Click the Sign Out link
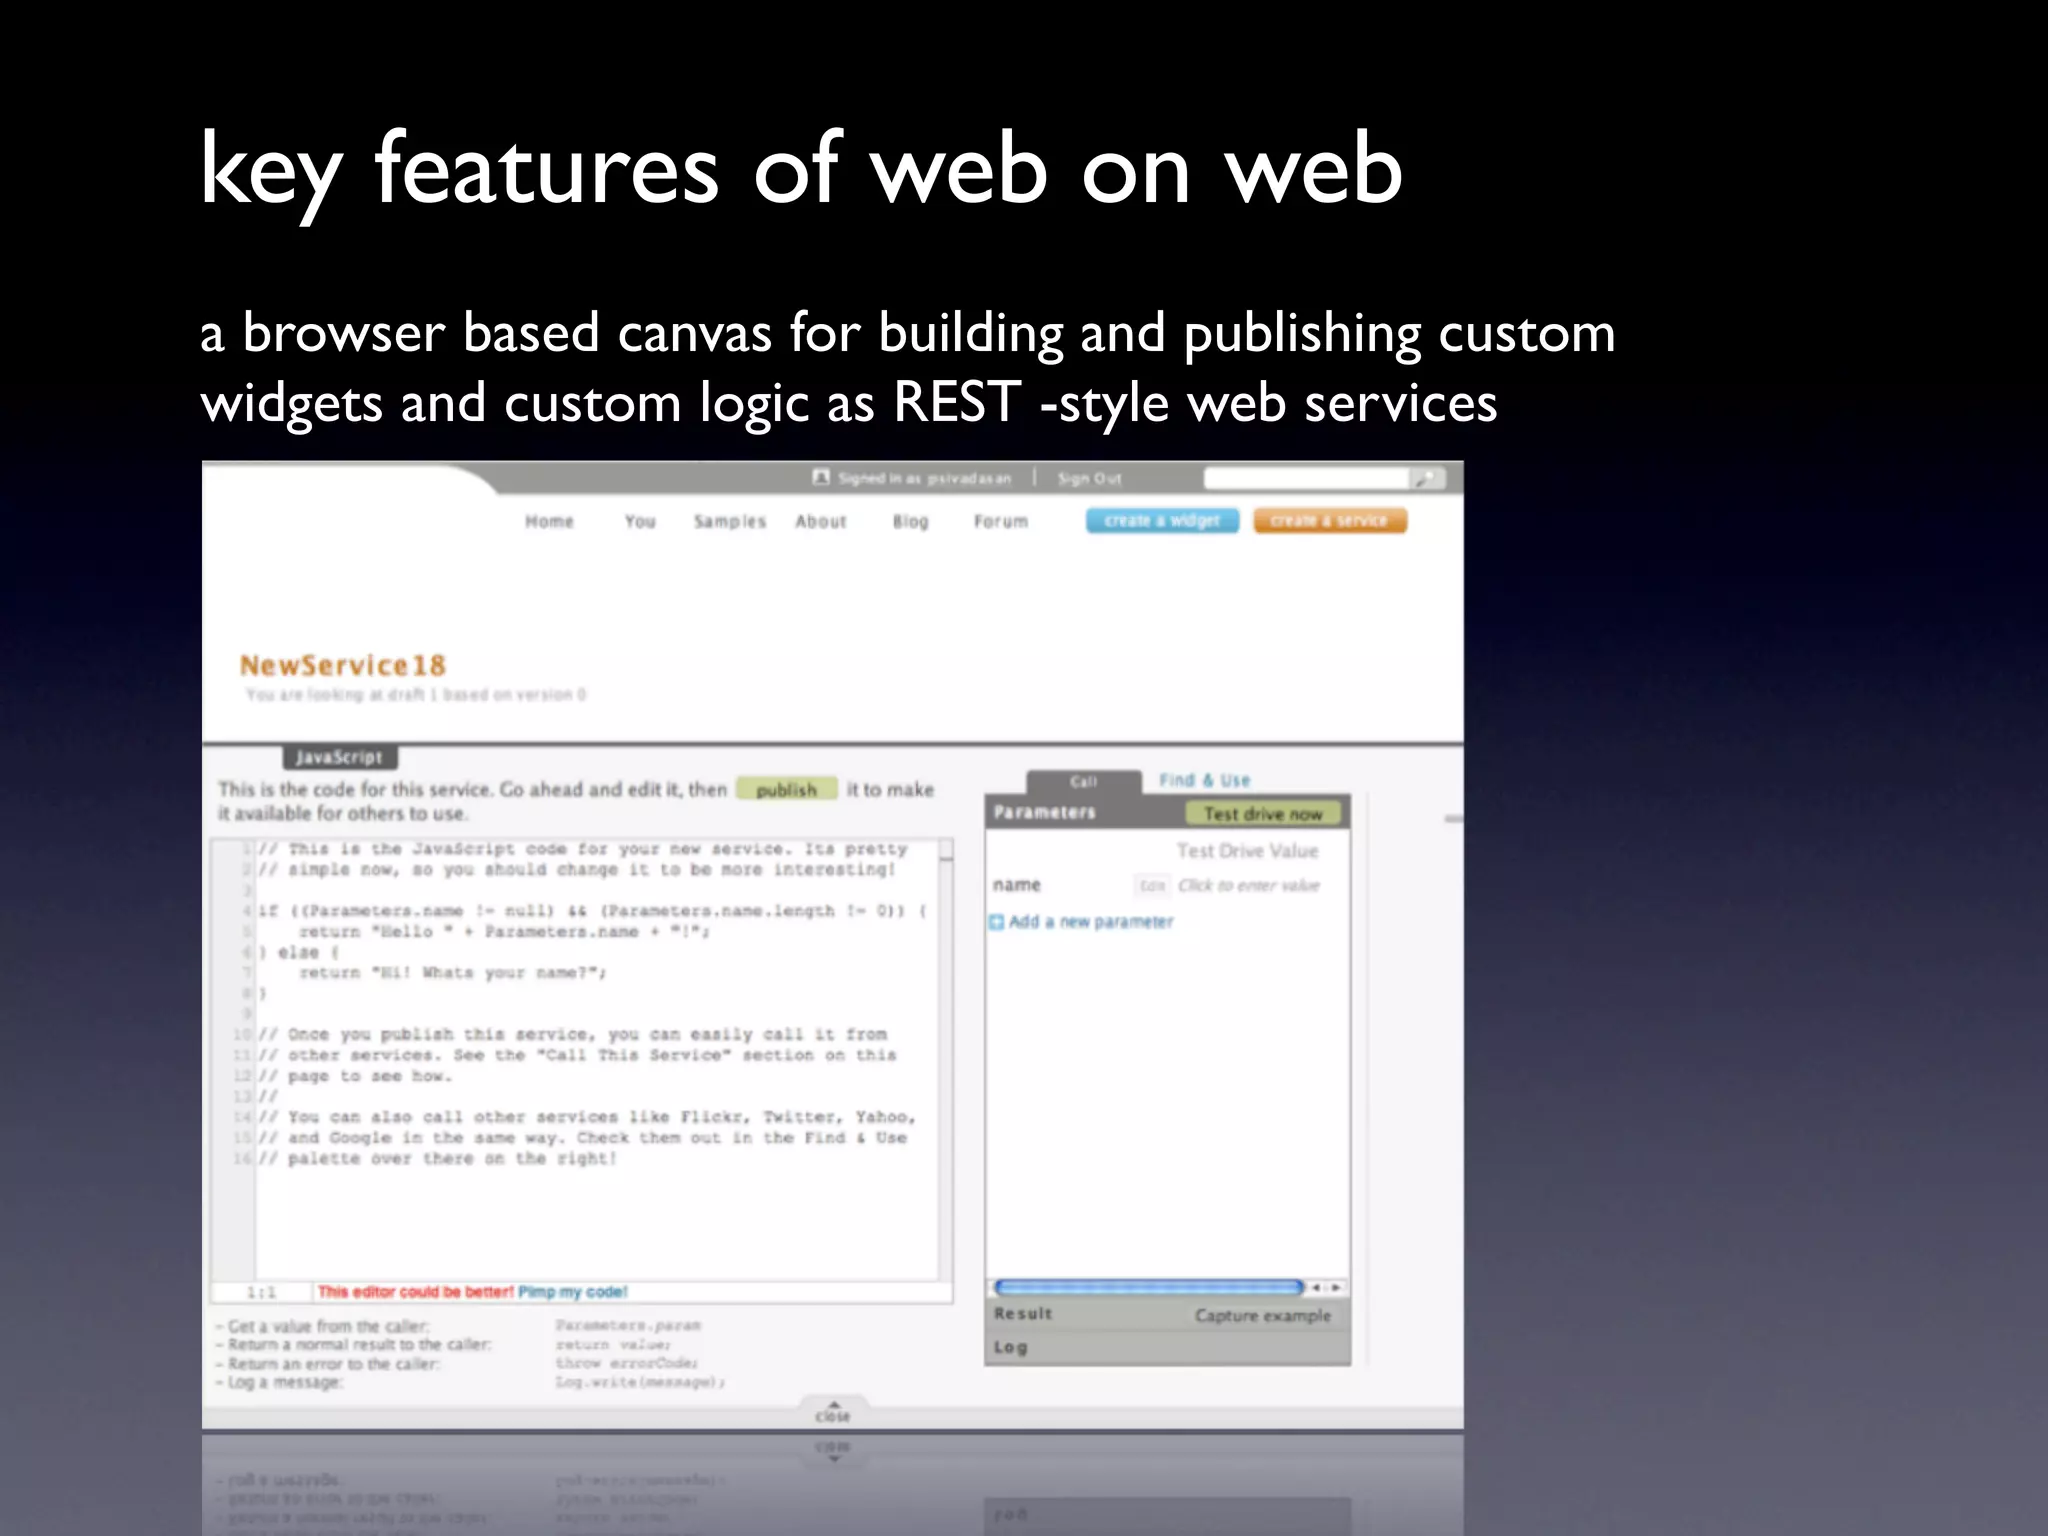This screenshot has height=1536, width=2048. tap(1090, 479)
